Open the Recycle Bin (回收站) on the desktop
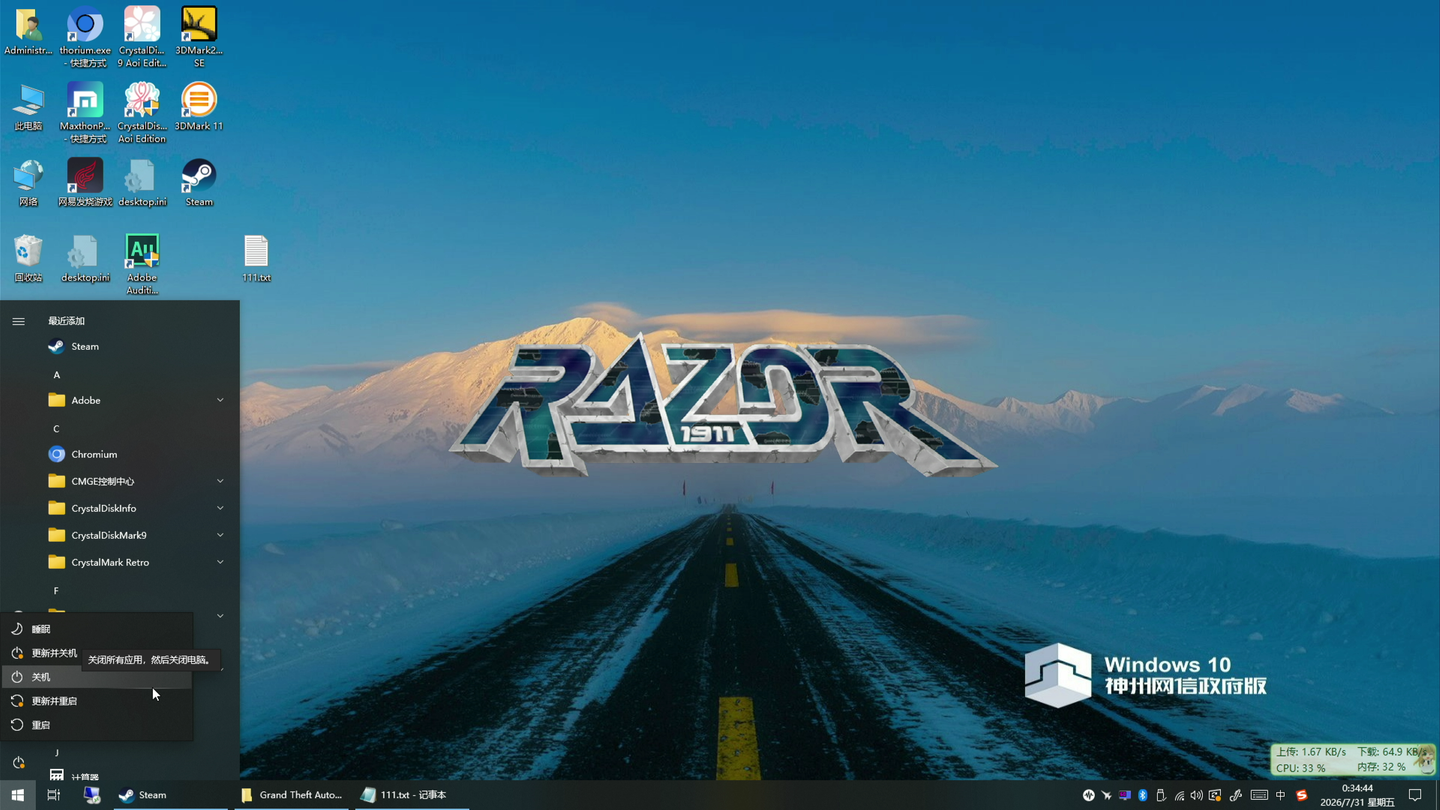 tap(28, 259)
